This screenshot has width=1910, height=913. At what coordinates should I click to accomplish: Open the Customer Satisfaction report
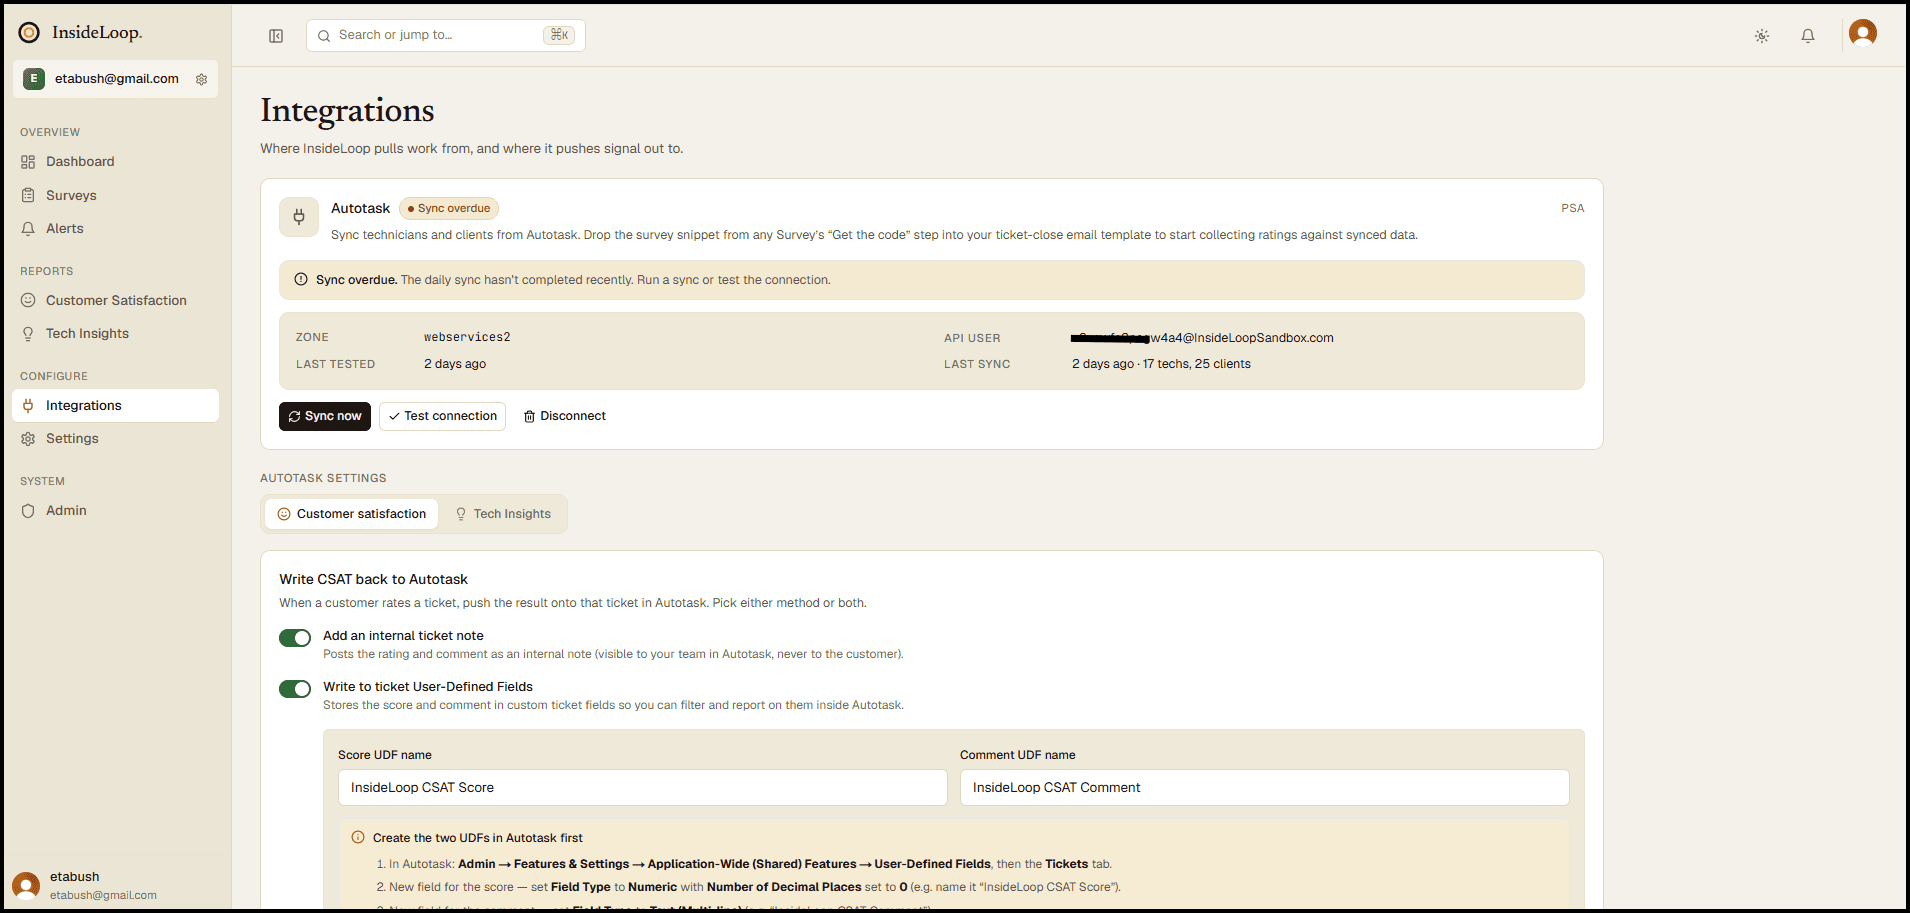click(x=115, y=301)
